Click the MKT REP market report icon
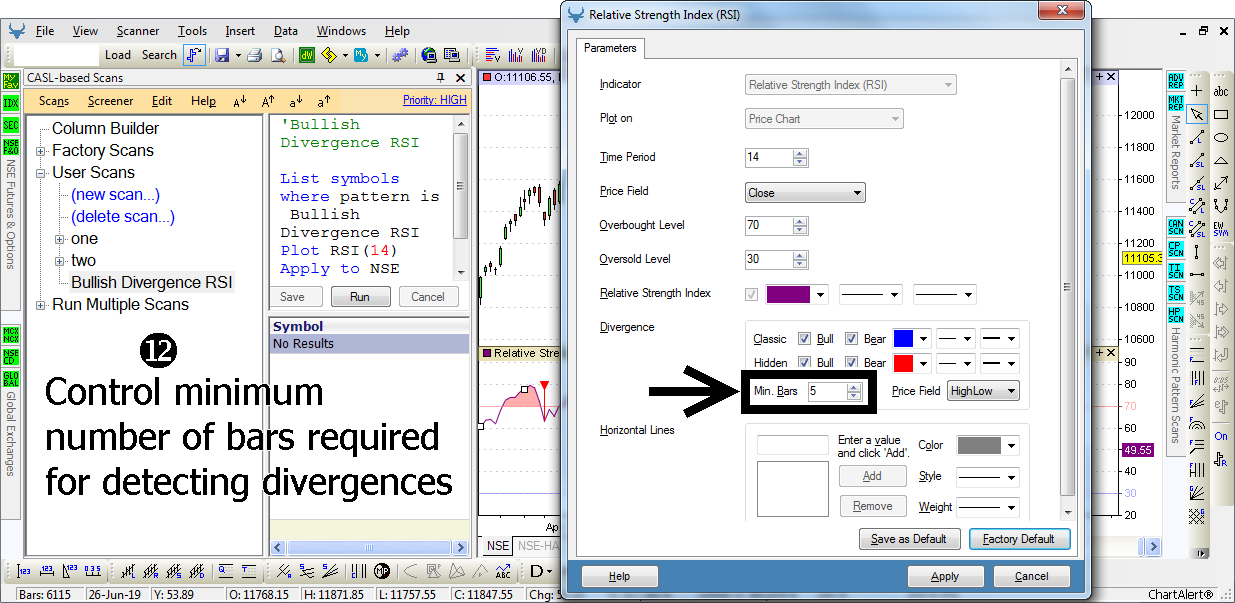The width and height of the screenshot is (1235, 603). (x=1176, y=103)
